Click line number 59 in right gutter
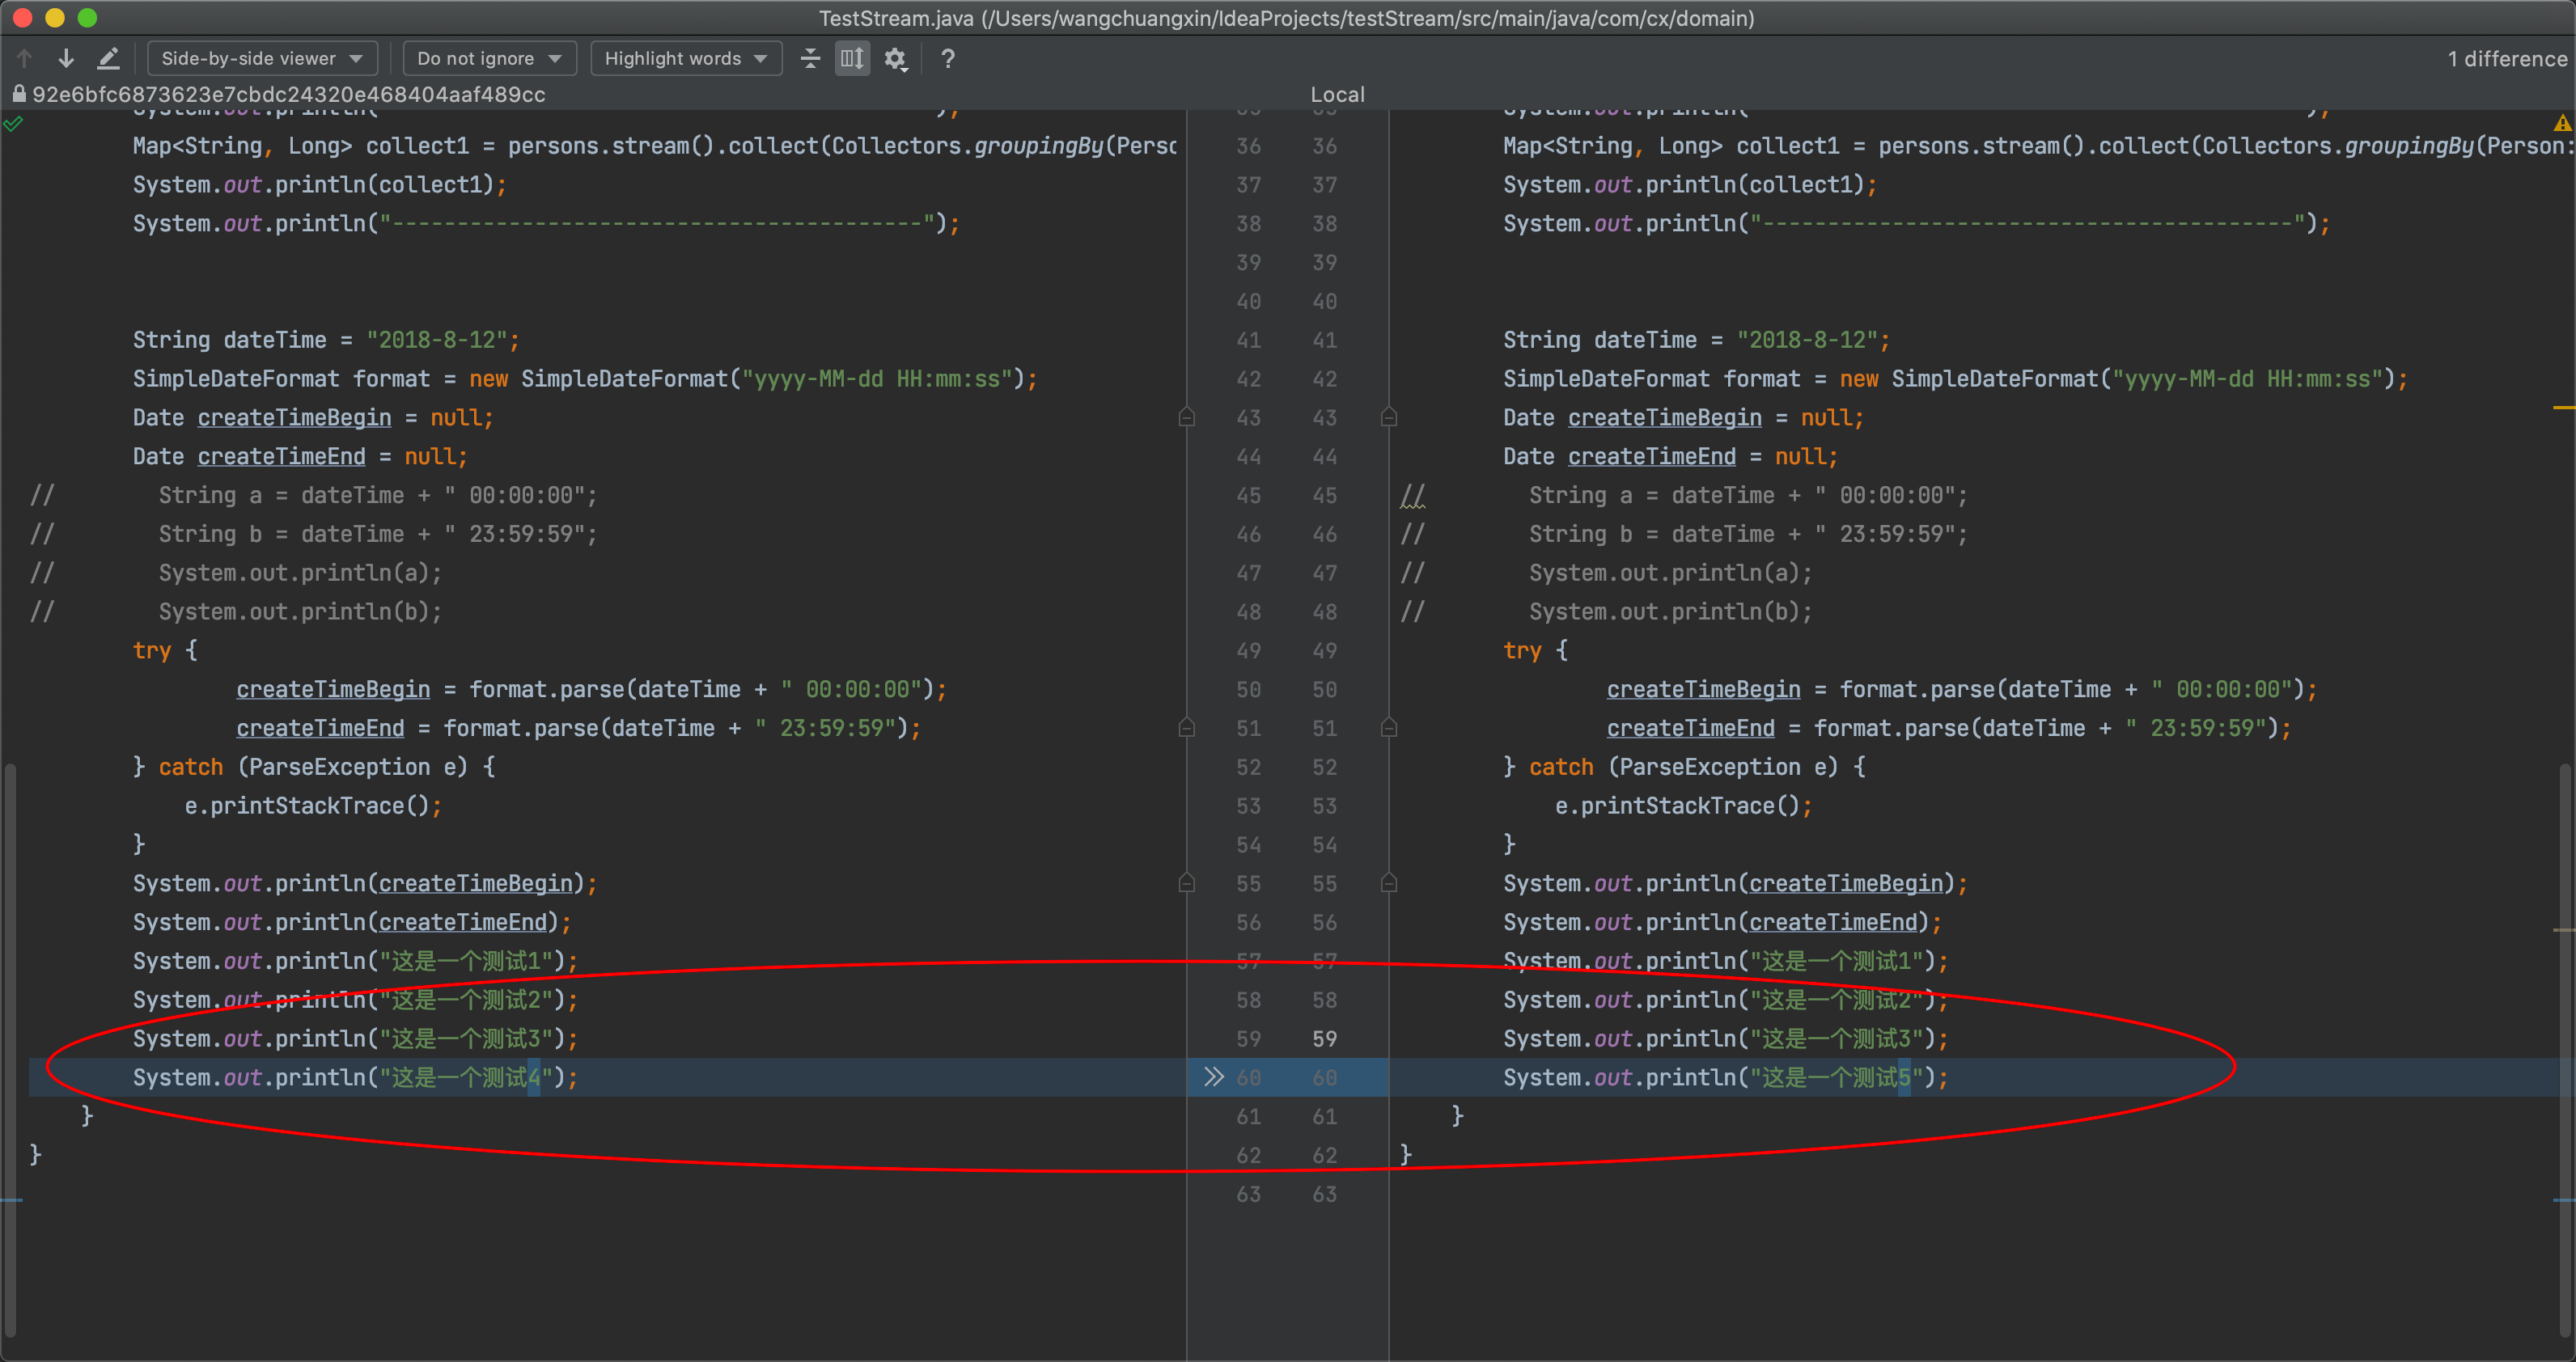Screen dimensions: 2576x1362 [1324, 1038]
